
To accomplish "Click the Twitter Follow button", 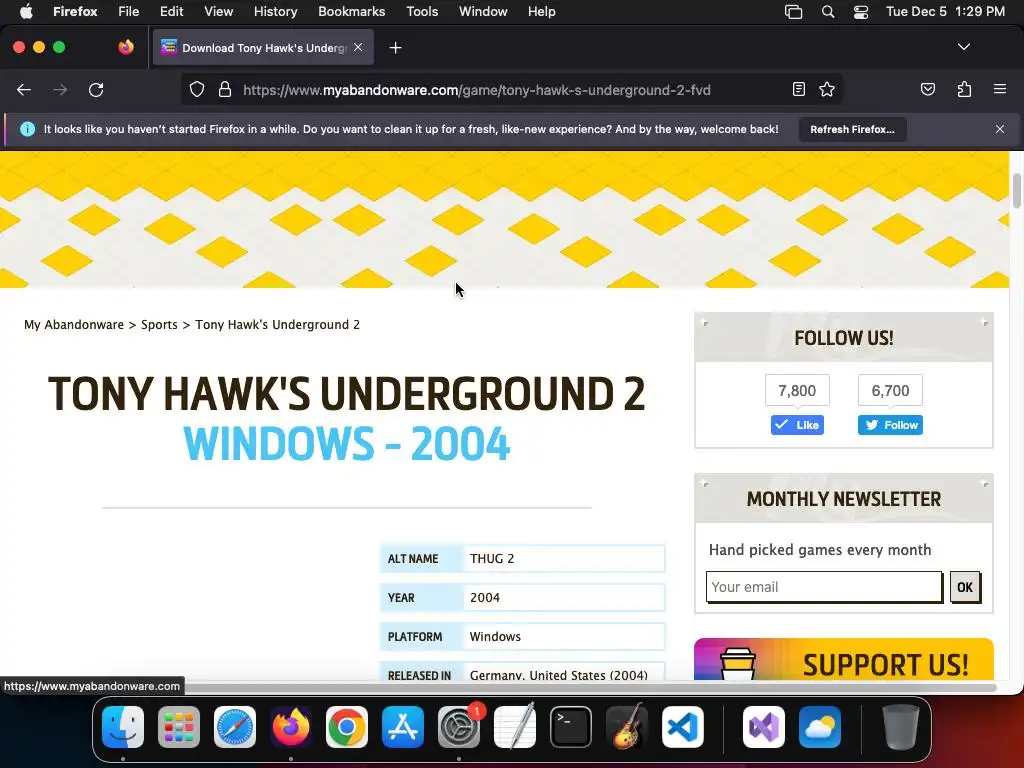I will tap(890, 425).
